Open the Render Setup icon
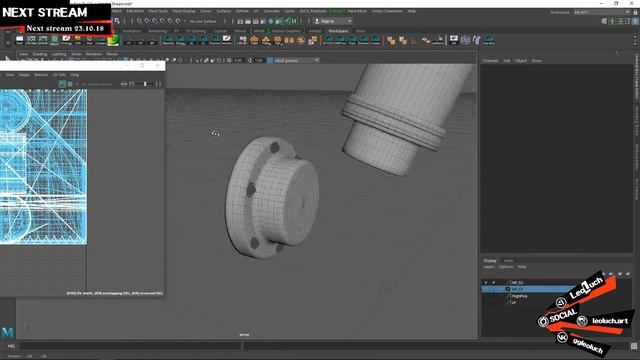The image size is (640, 360). point(278,21)
